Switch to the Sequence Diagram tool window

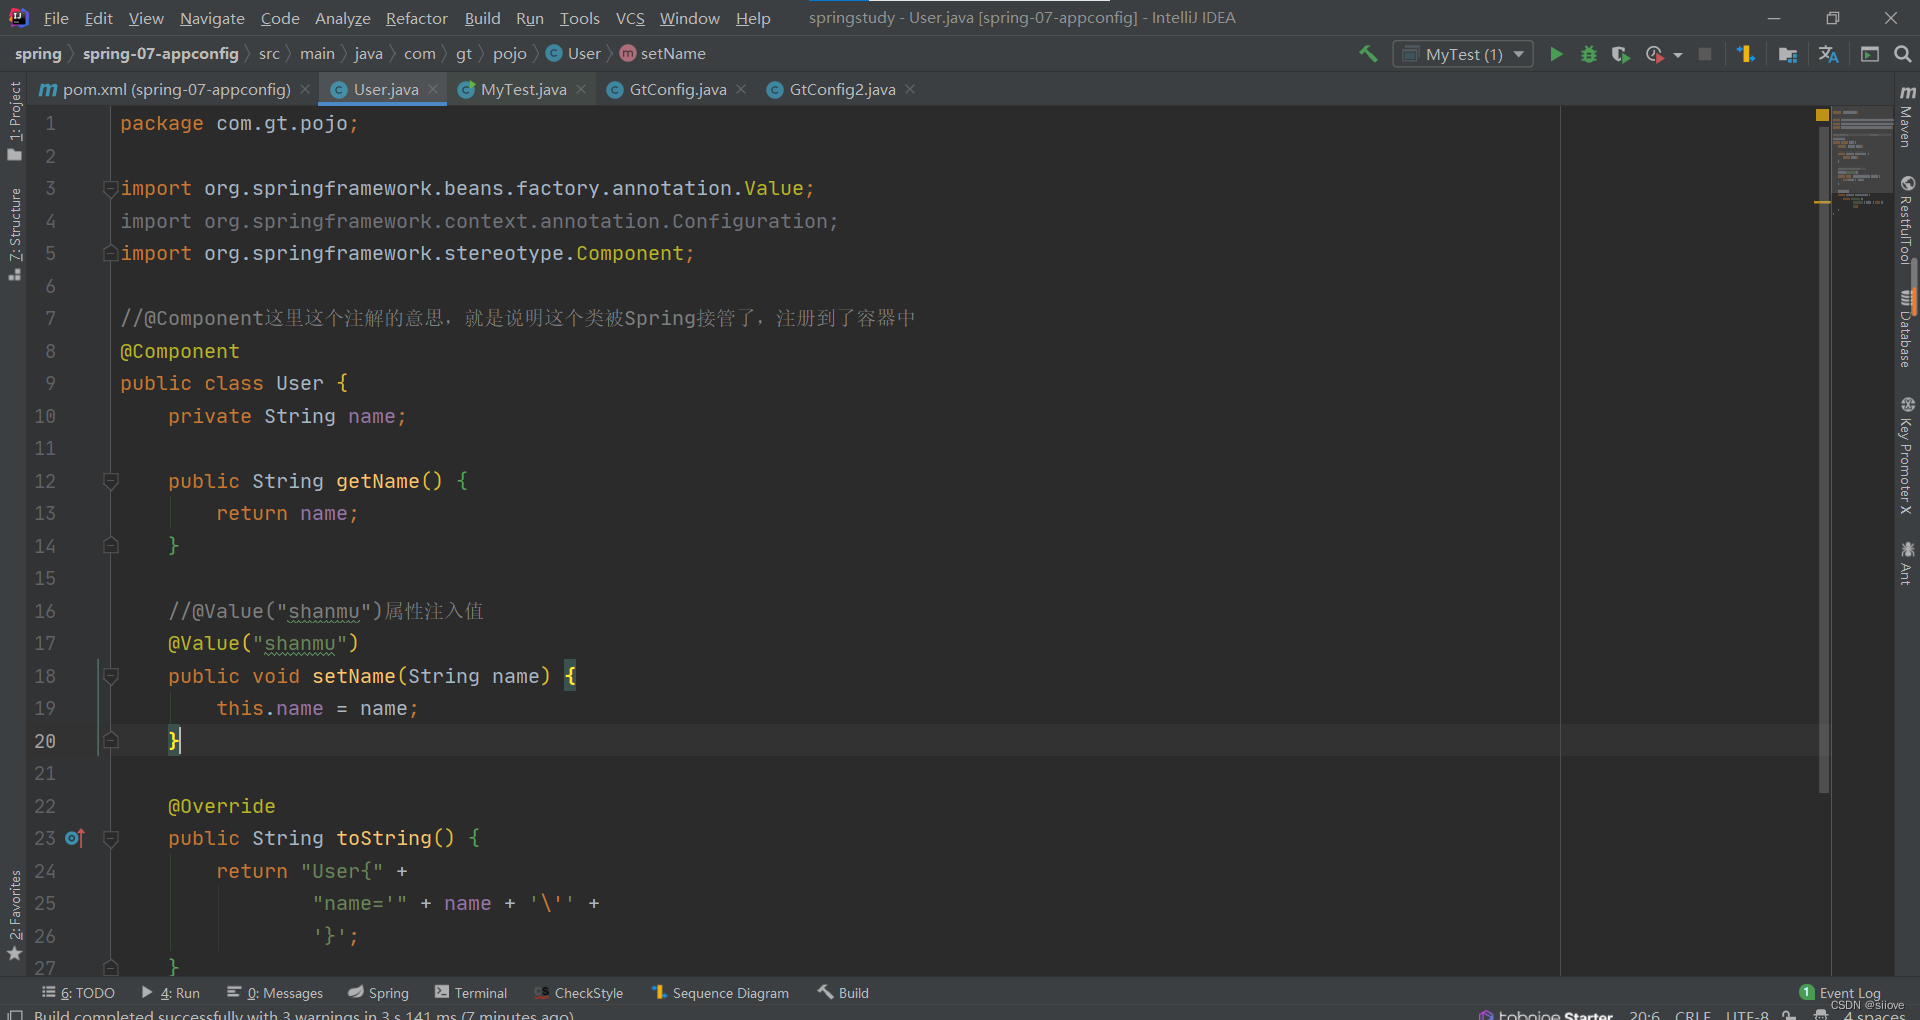click(729, 992)
